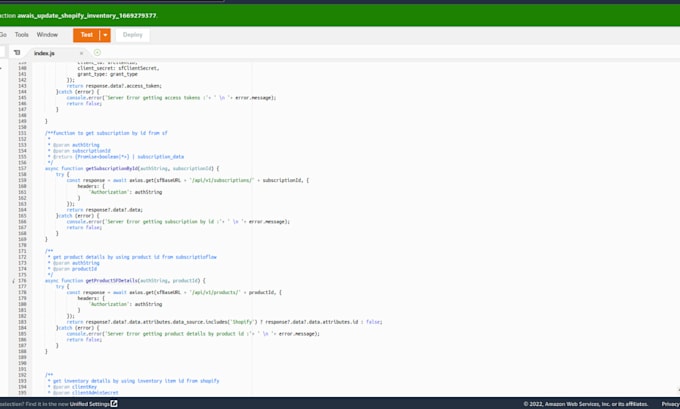The height and width of the screenshot is (409, 680).
Task: Click line number 157 in the gutter
Action: click(x=22, y=168)
